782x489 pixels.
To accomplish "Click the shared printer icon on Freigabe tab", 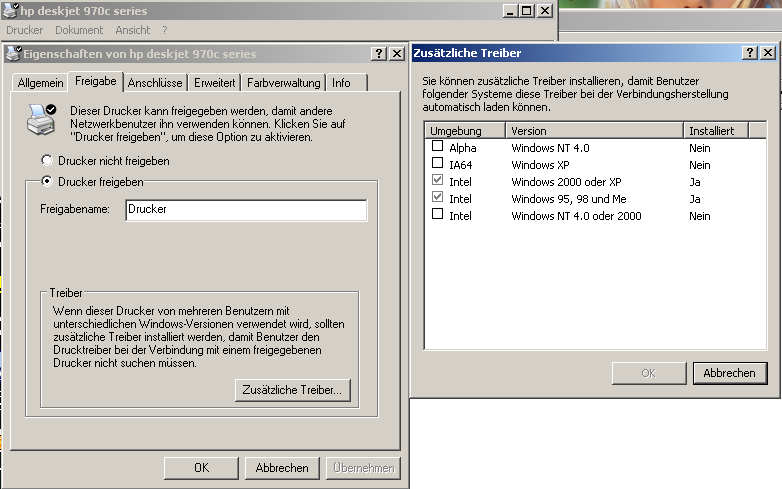I will point(41,119).
